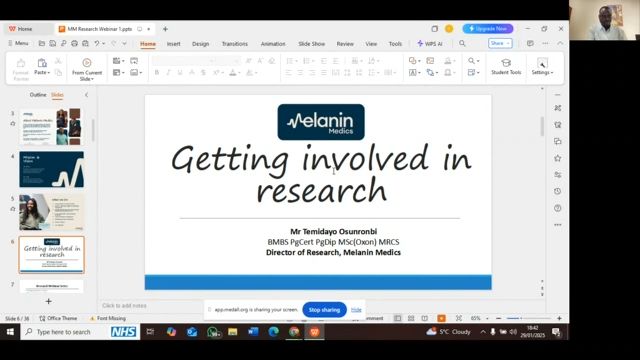Click the search magnifier in ribbon tabs

coord(462,43)
